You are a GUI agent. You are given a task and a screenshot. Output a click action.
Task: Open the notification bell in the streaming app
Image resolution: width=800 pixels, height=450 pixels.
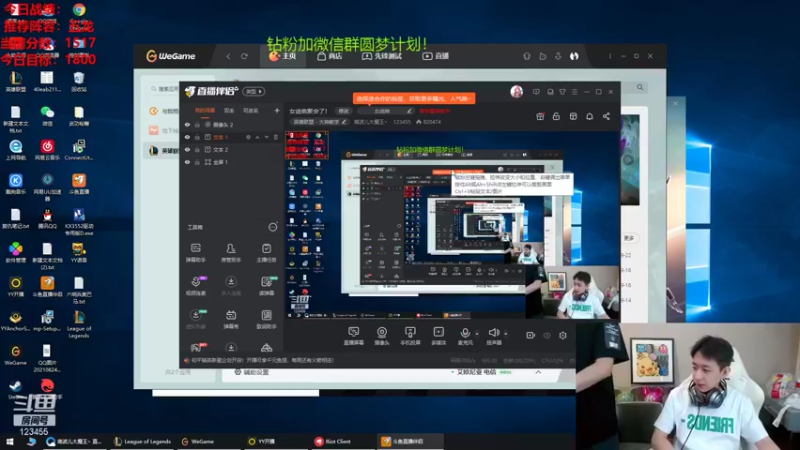[589, 116]
